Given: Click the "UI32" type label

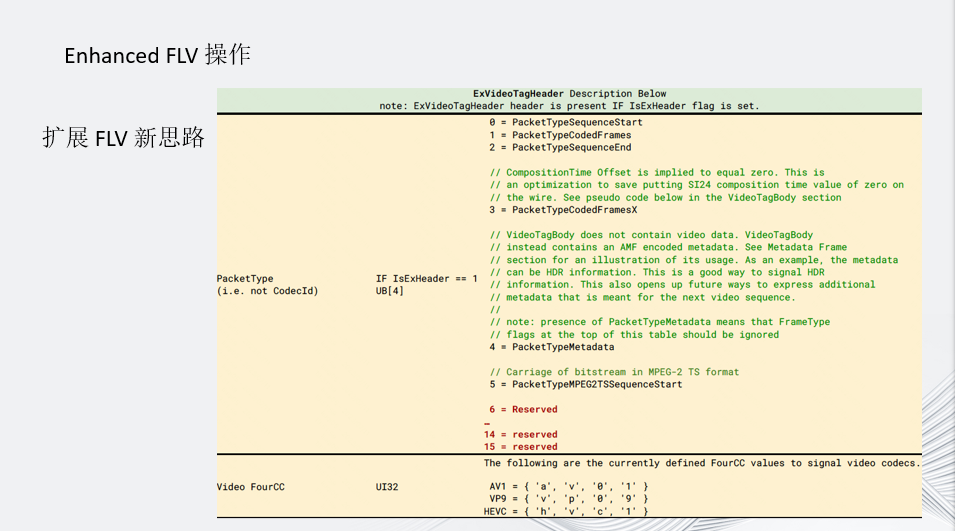Looking at the screenshot, I should (x=387, y=487).
